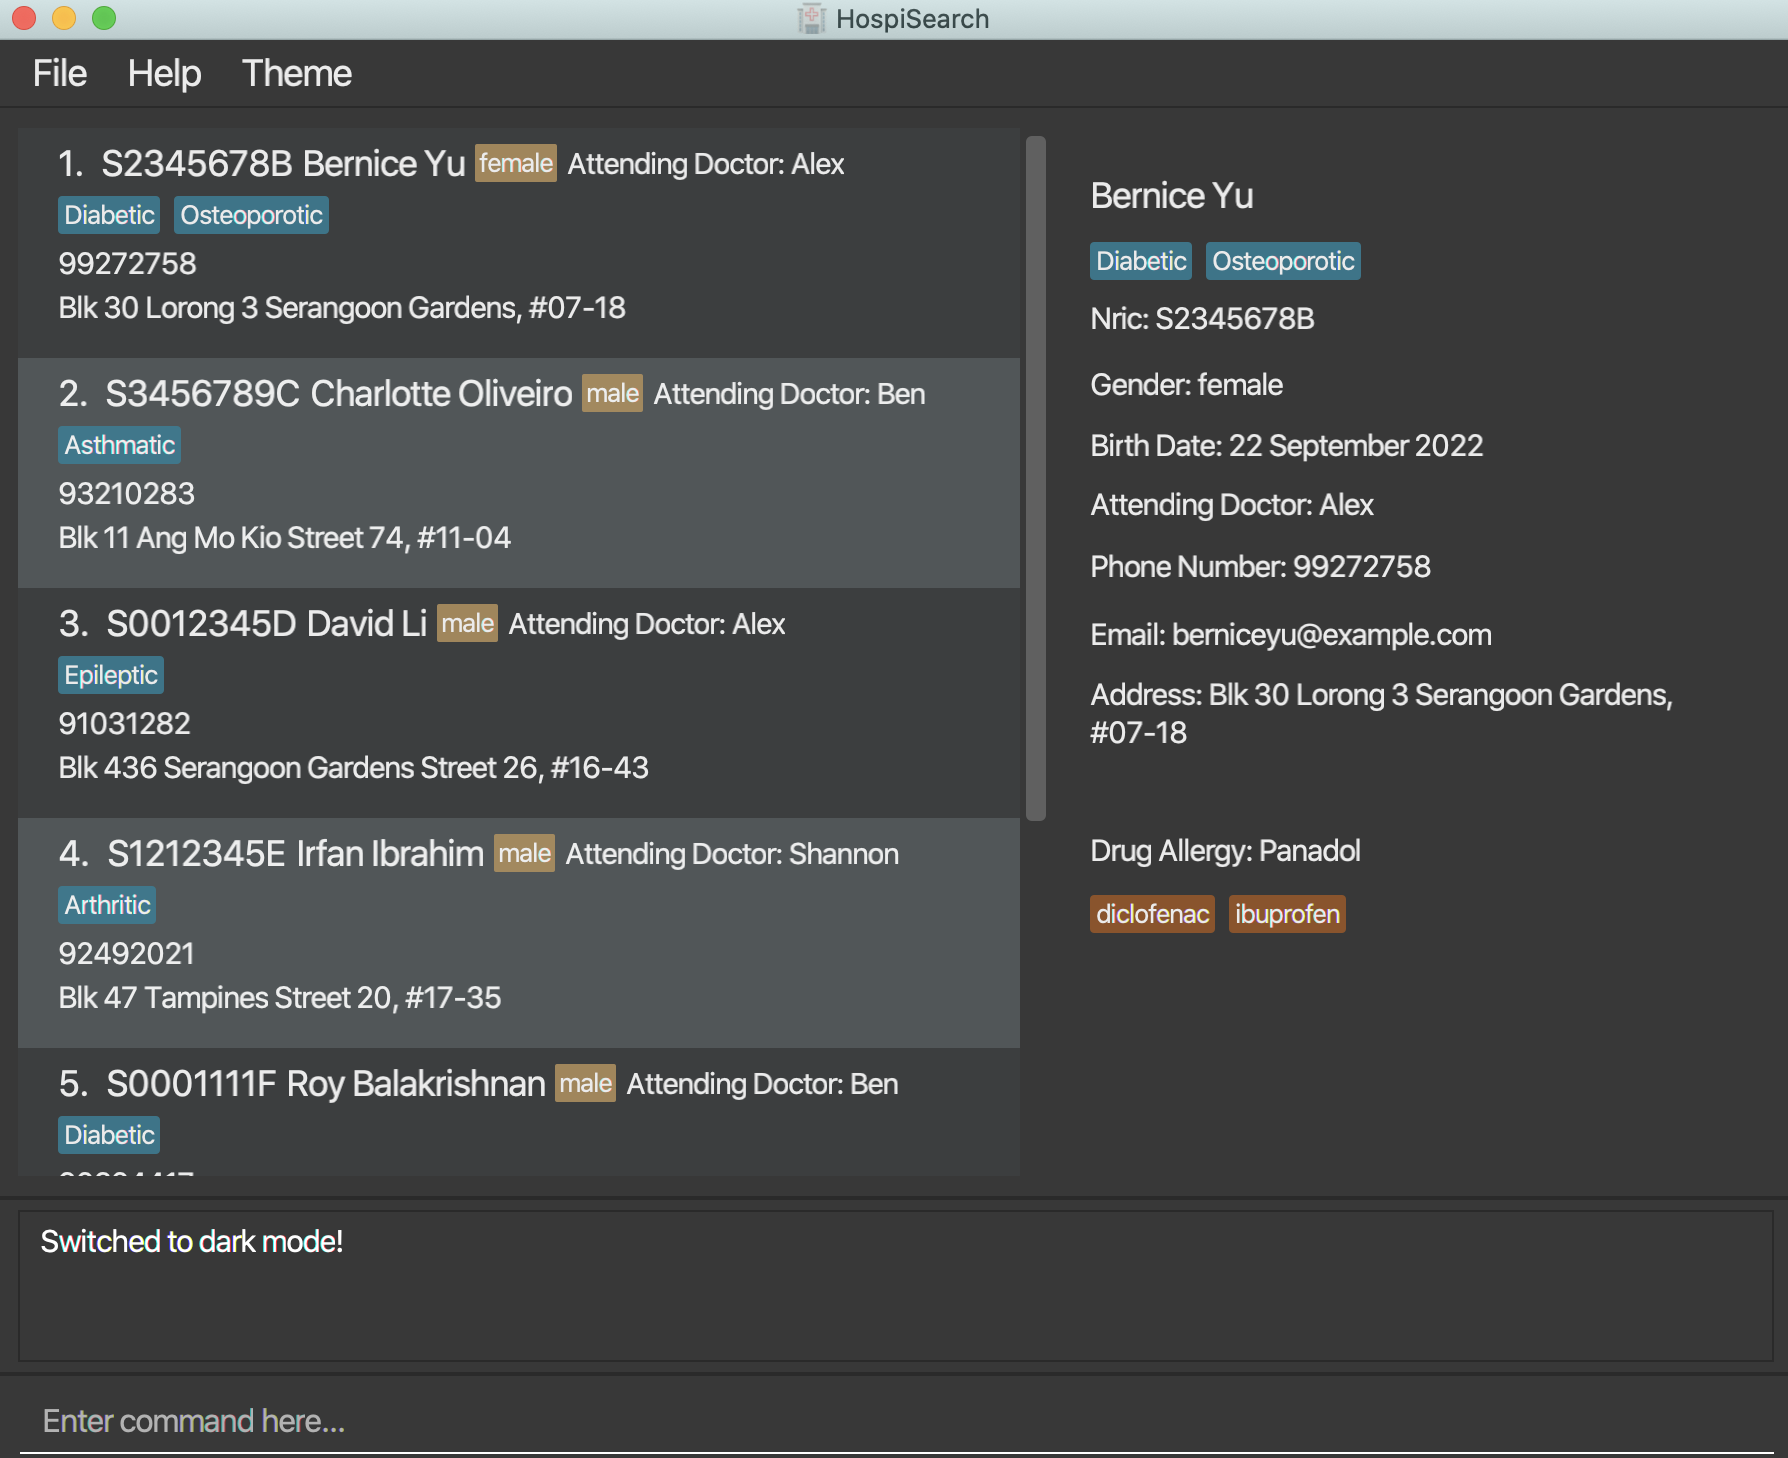Image resolution: width=1788 pixels, height=1458 pixels.
Task: Click the Arthritic tag
Action: [x=107, y=905]
